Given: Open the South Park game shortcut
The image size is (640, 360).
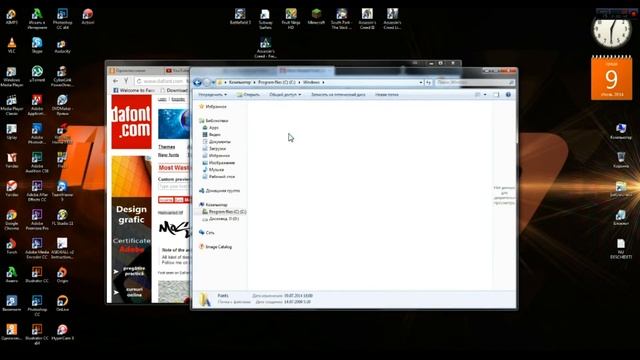Looking at the screenshot, I should [x=341, y=19].
